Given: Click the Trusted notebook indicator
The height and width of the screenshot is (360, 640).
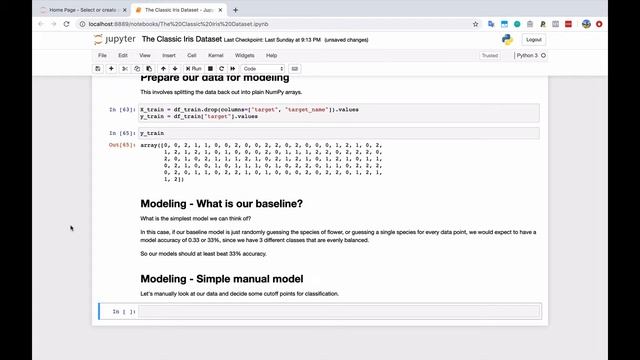Looking at the screenshot, I should (x=489, y=56).
